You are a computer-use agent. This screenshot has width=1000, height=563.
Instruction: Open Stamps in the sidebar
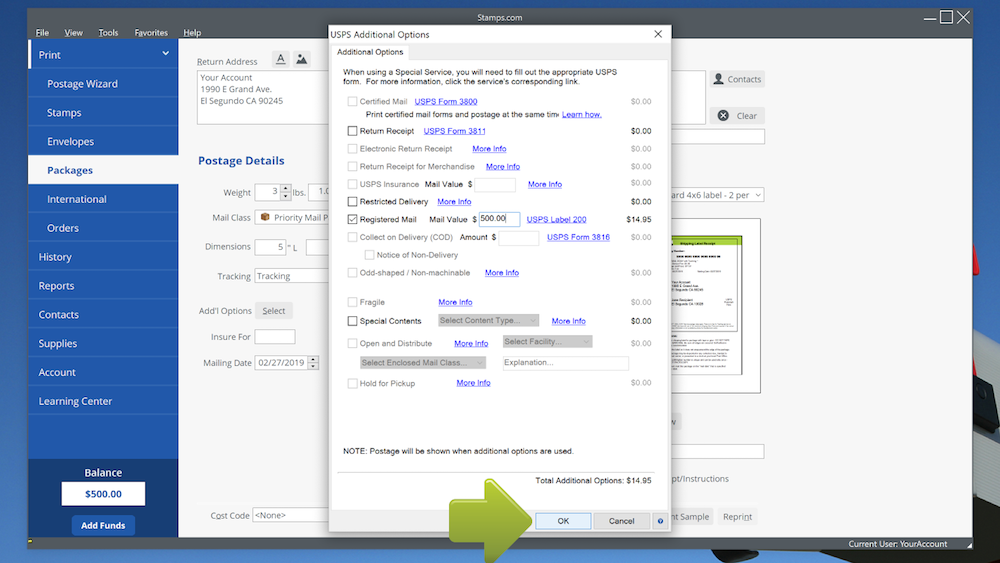(x=103, y=112)
